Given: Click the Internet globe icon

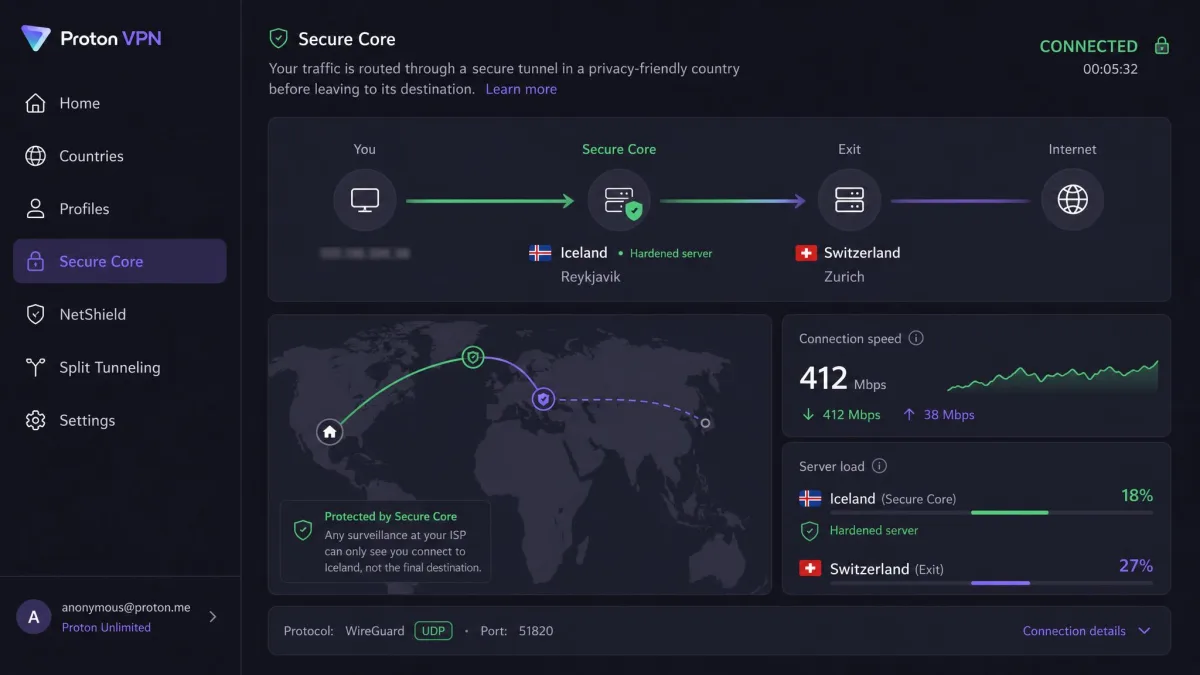Looking at the screenshot, I should tap(1072, 200).
